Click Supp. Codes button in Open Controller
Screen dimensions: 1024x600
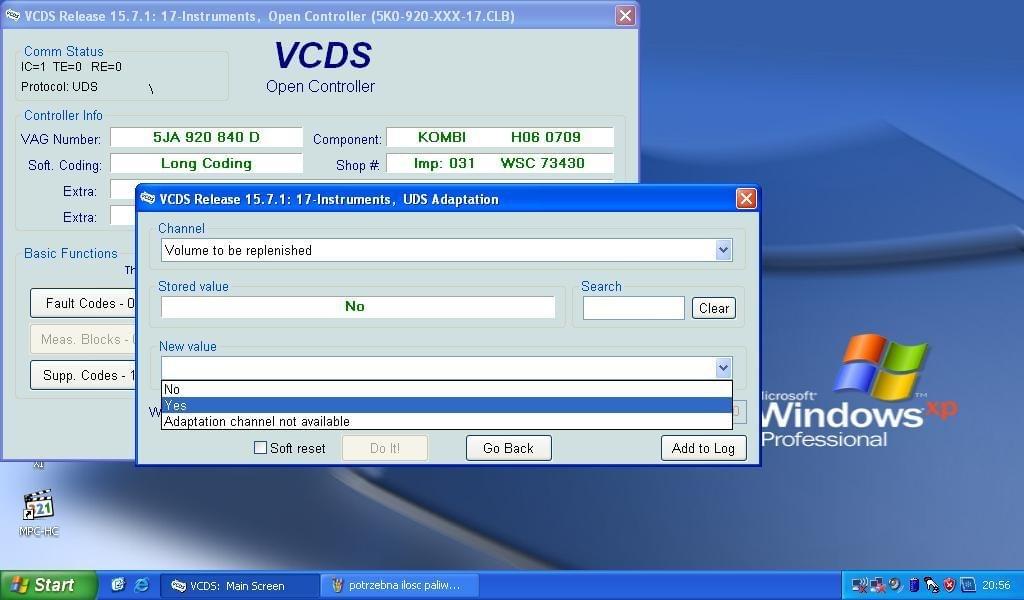83,375
